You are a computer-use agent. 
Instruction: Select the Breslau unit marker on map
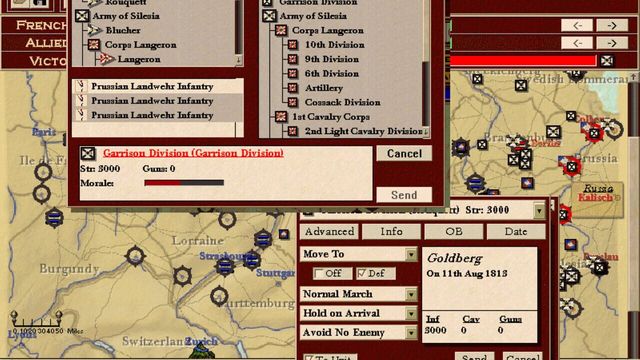[599, 268]
